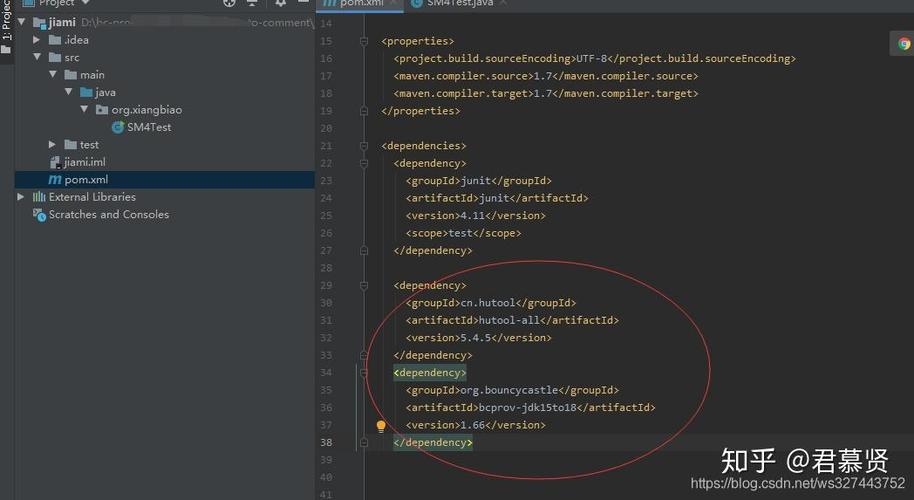The height and width of the screenshot is (500, 914).
Task: Switch to the pom.xml editor tab
Action: 361,3
